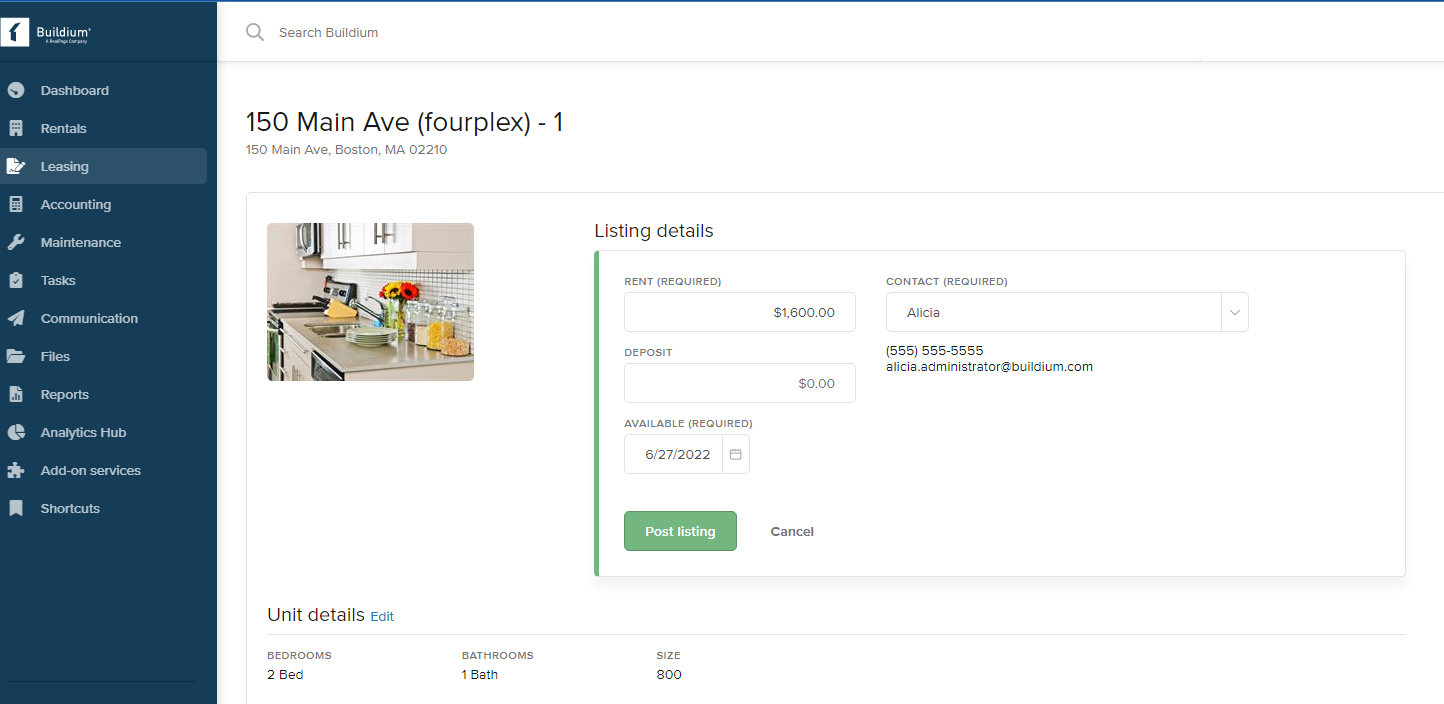Click email alicia.administrator@buildium.com

(989, 367)
